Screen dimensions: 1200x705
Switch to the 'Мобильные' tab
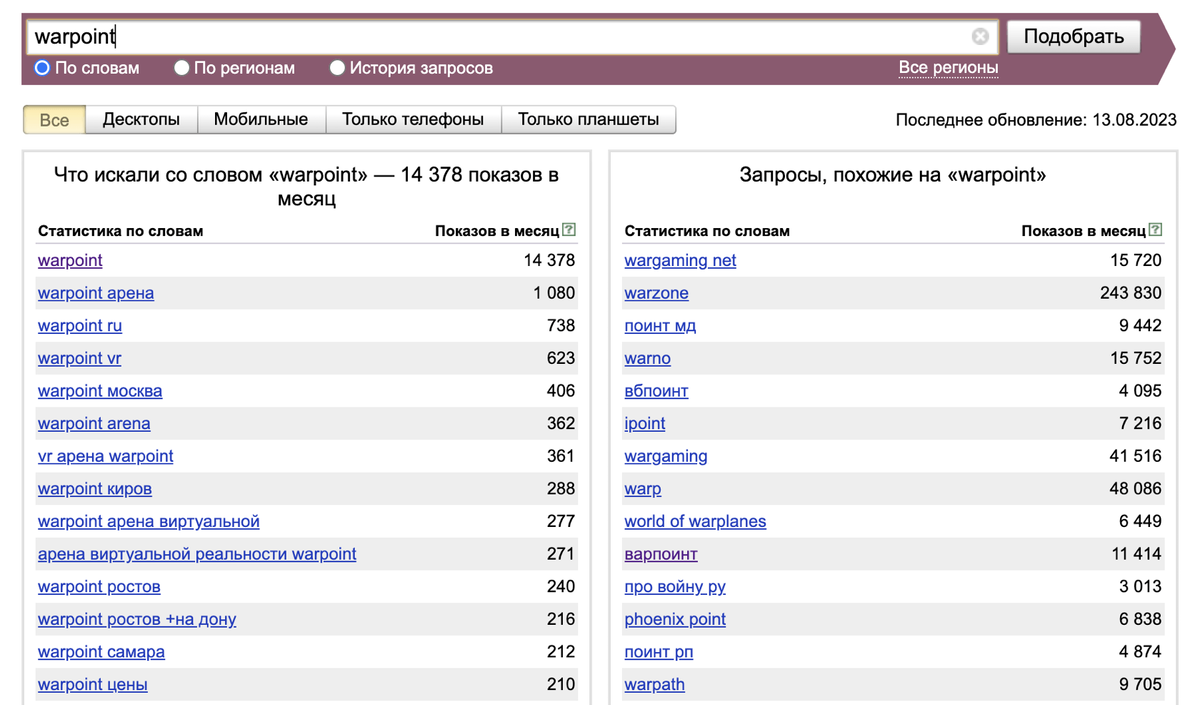(261, 119)
